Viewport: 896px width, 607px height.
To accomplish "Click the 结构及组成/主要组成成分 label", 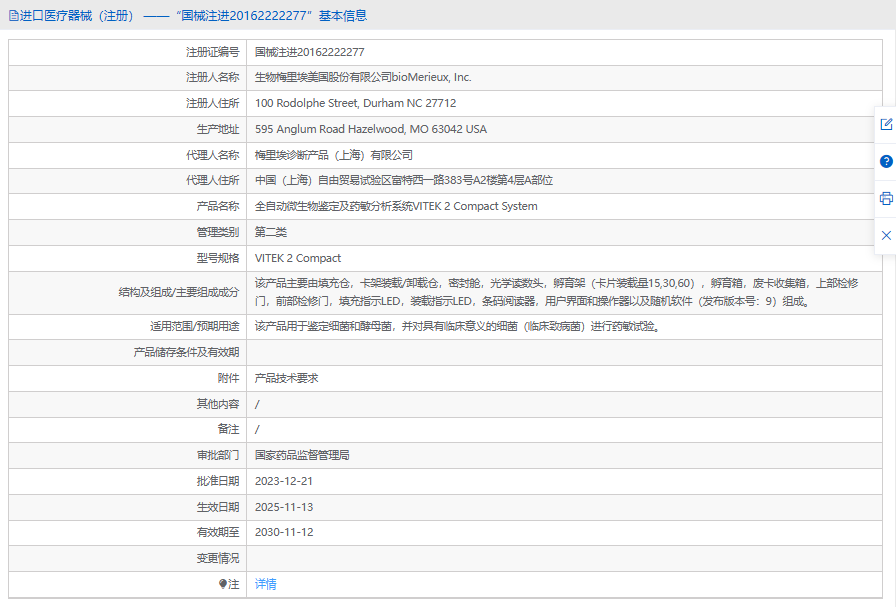I will point(179,293).
